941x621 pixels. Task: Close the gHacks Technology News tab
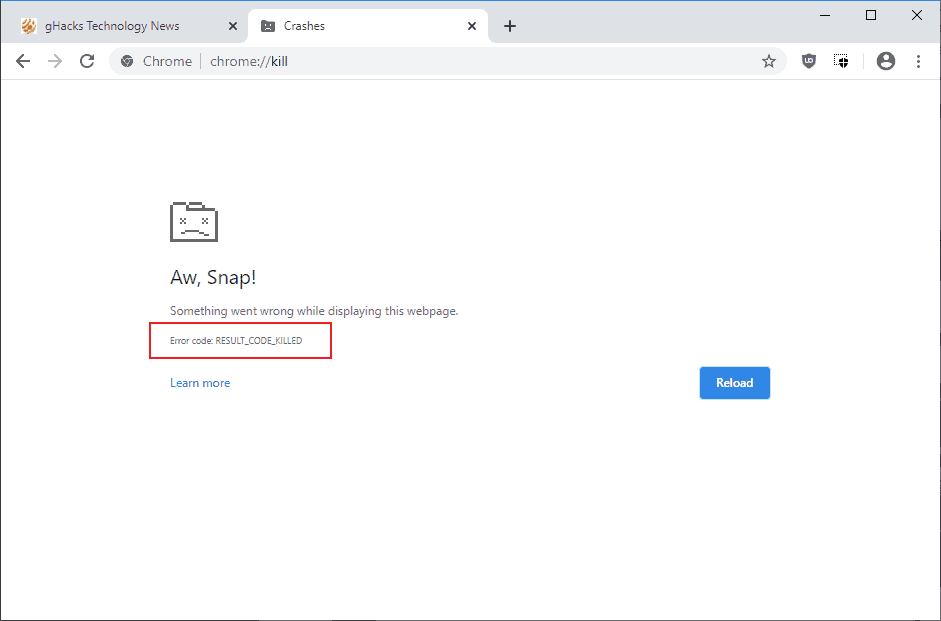point(233,26)
